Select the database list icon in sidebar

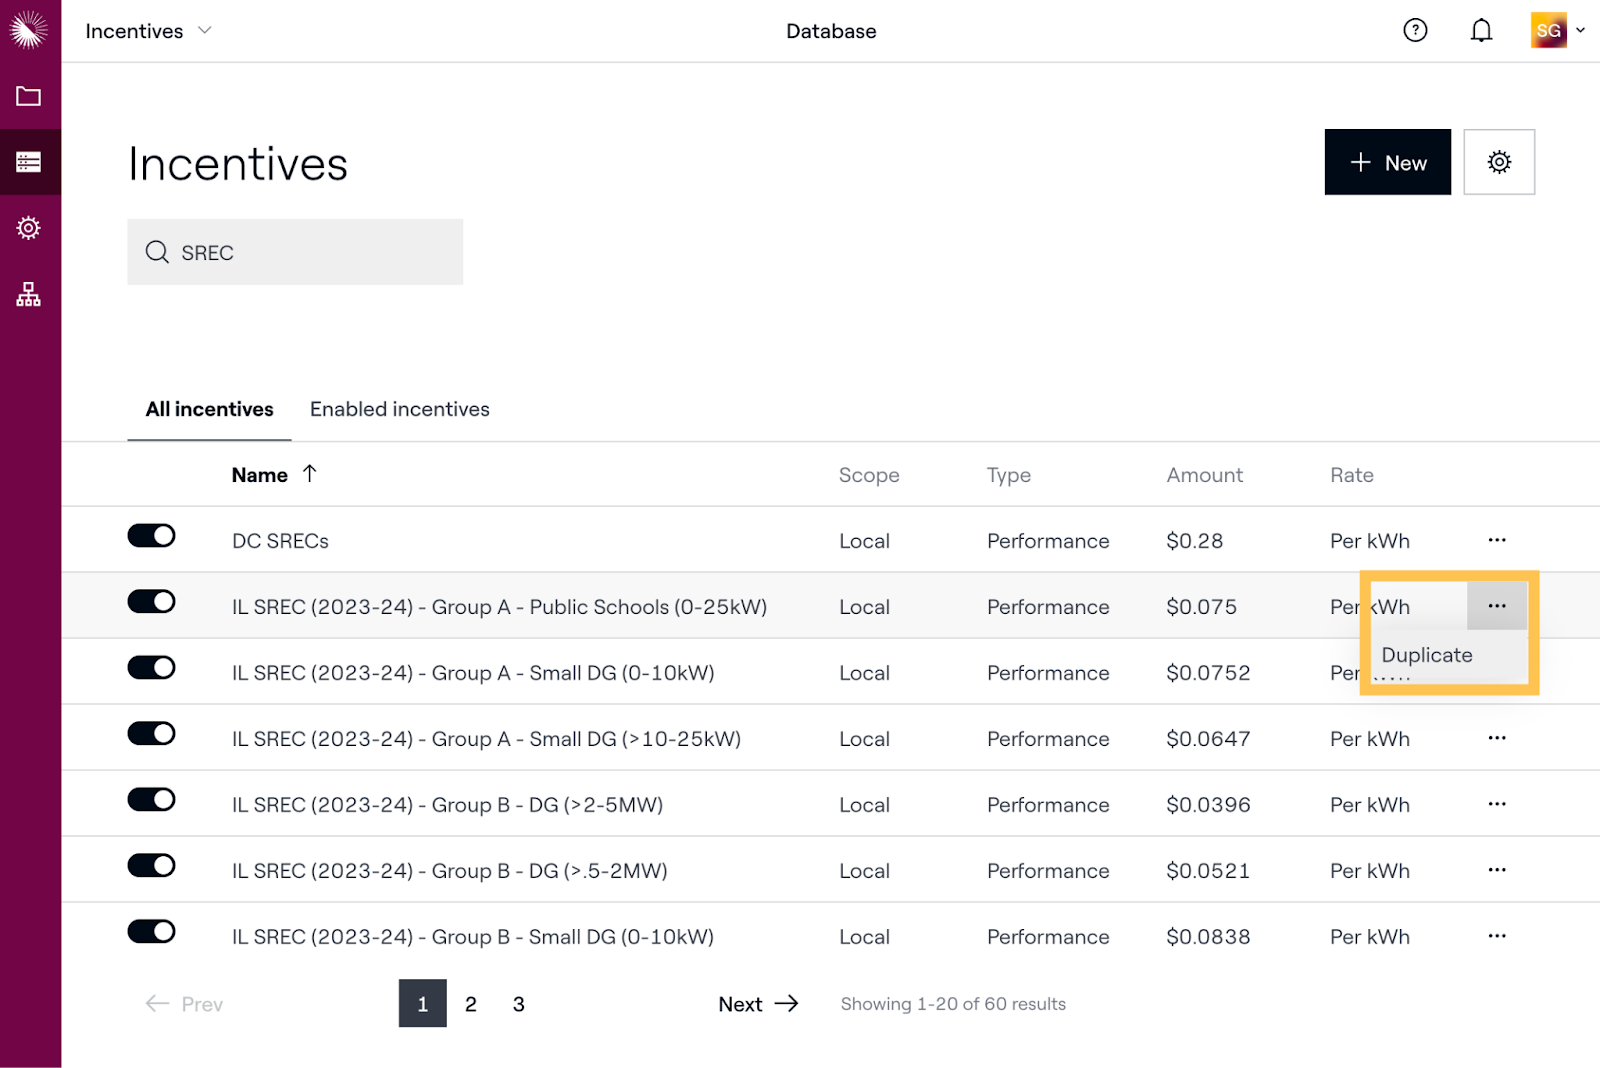click(29, 162)
